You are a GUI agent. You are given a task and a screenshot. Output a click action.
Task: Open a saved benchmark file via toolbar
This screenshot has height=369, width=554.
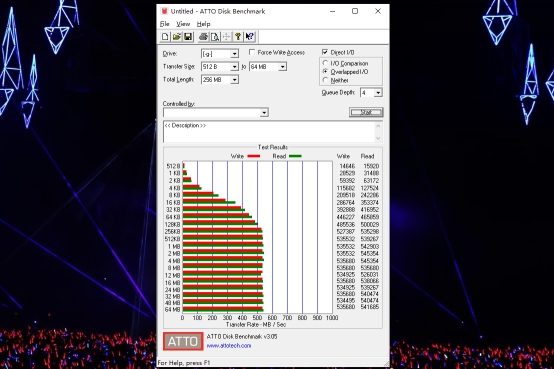[177, 36]
